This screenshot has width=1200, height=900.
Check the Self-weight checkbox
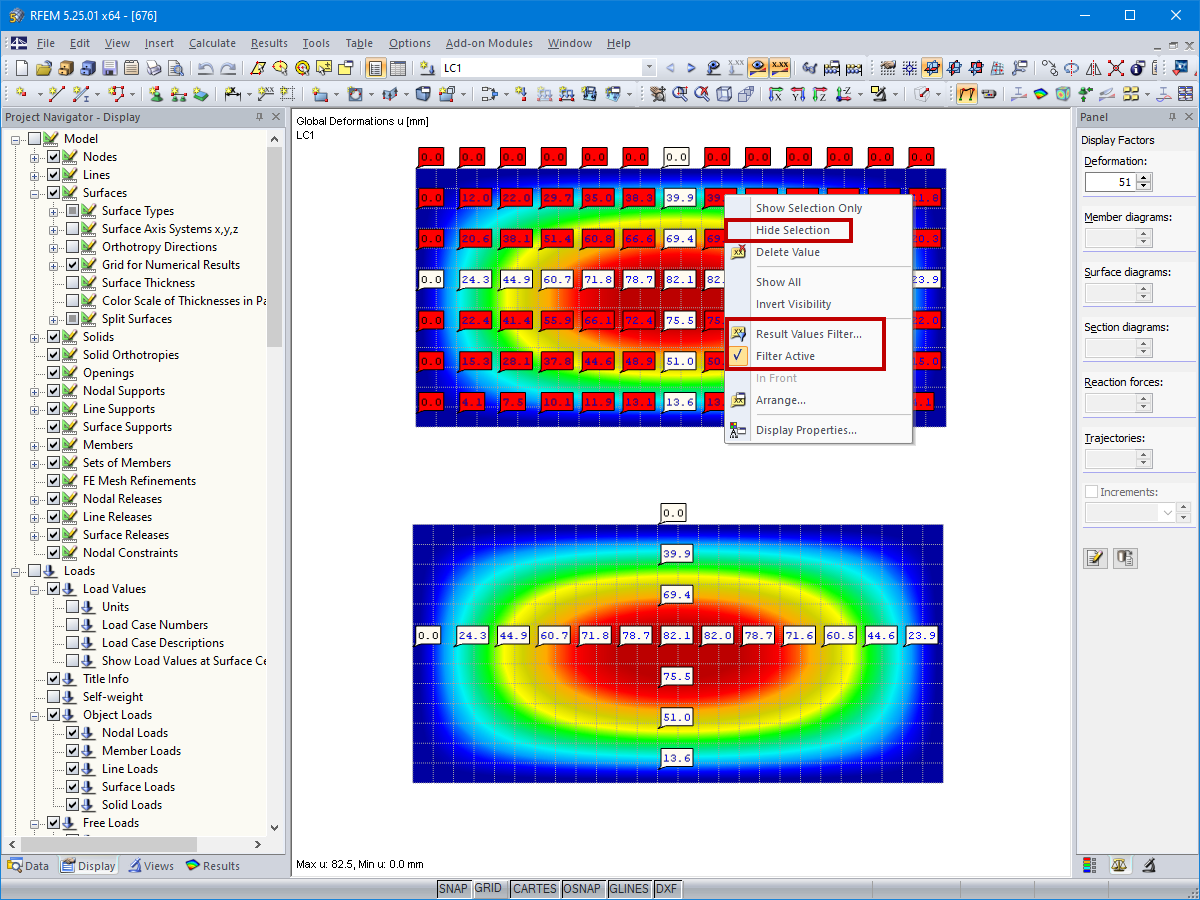[x=54, y=697]
